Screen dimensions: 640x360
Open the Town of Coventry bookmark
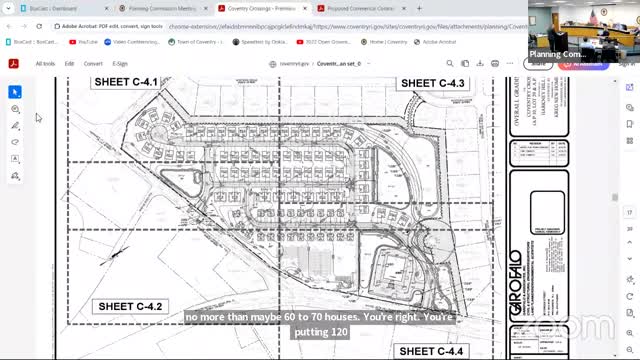tap(196, 42)
